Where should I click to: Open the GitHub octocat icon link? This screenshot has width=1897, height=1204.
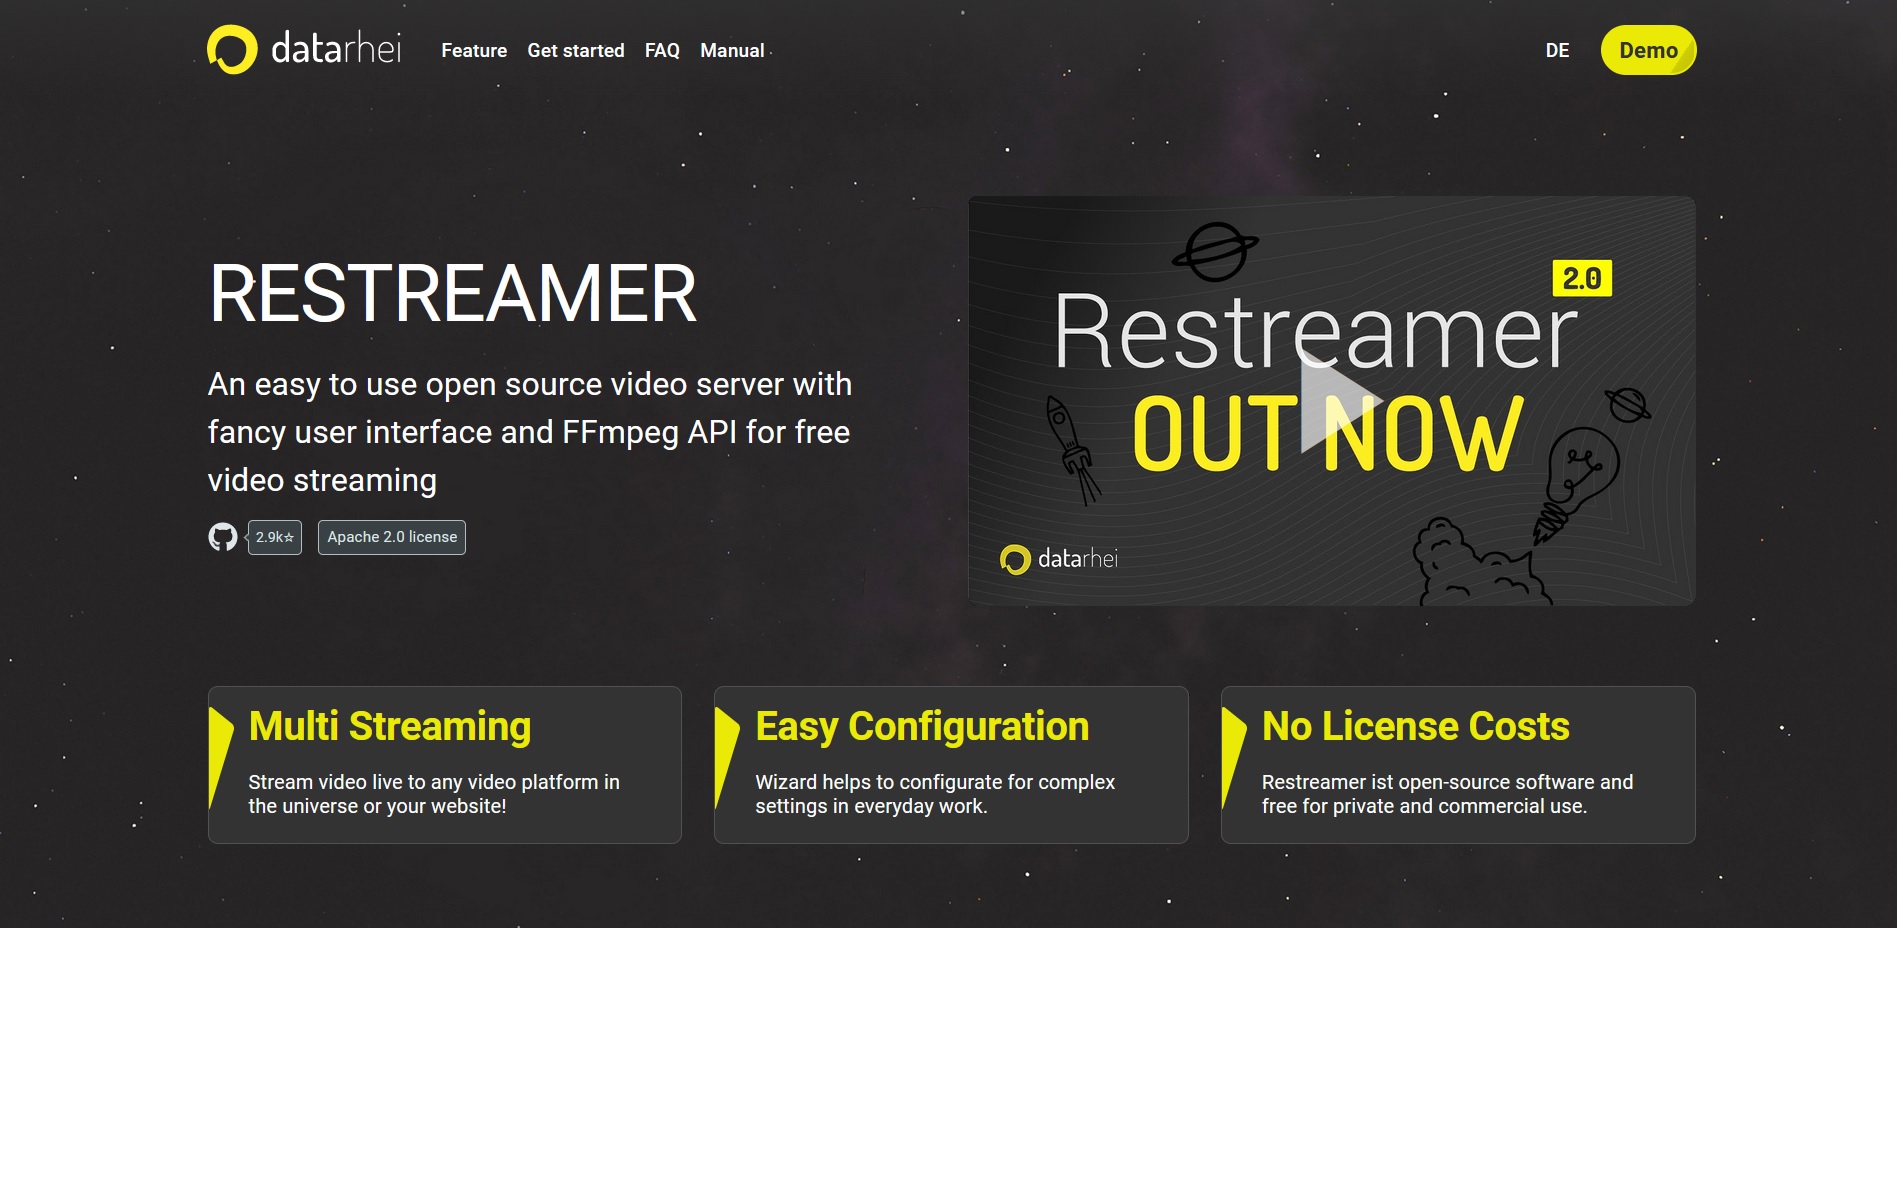tap(222, 537)
